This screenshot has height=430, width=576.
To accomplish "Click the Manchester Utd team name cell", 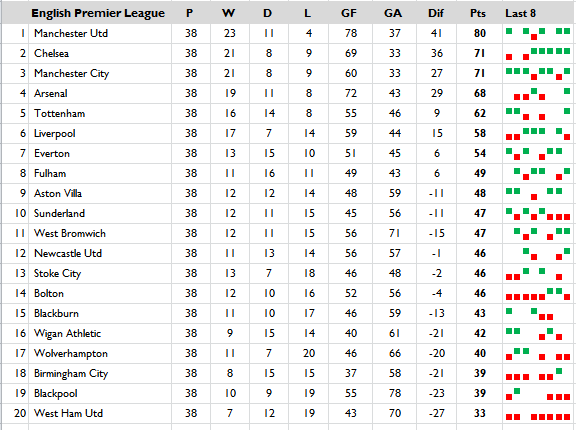I will click(x=100, y=33).
